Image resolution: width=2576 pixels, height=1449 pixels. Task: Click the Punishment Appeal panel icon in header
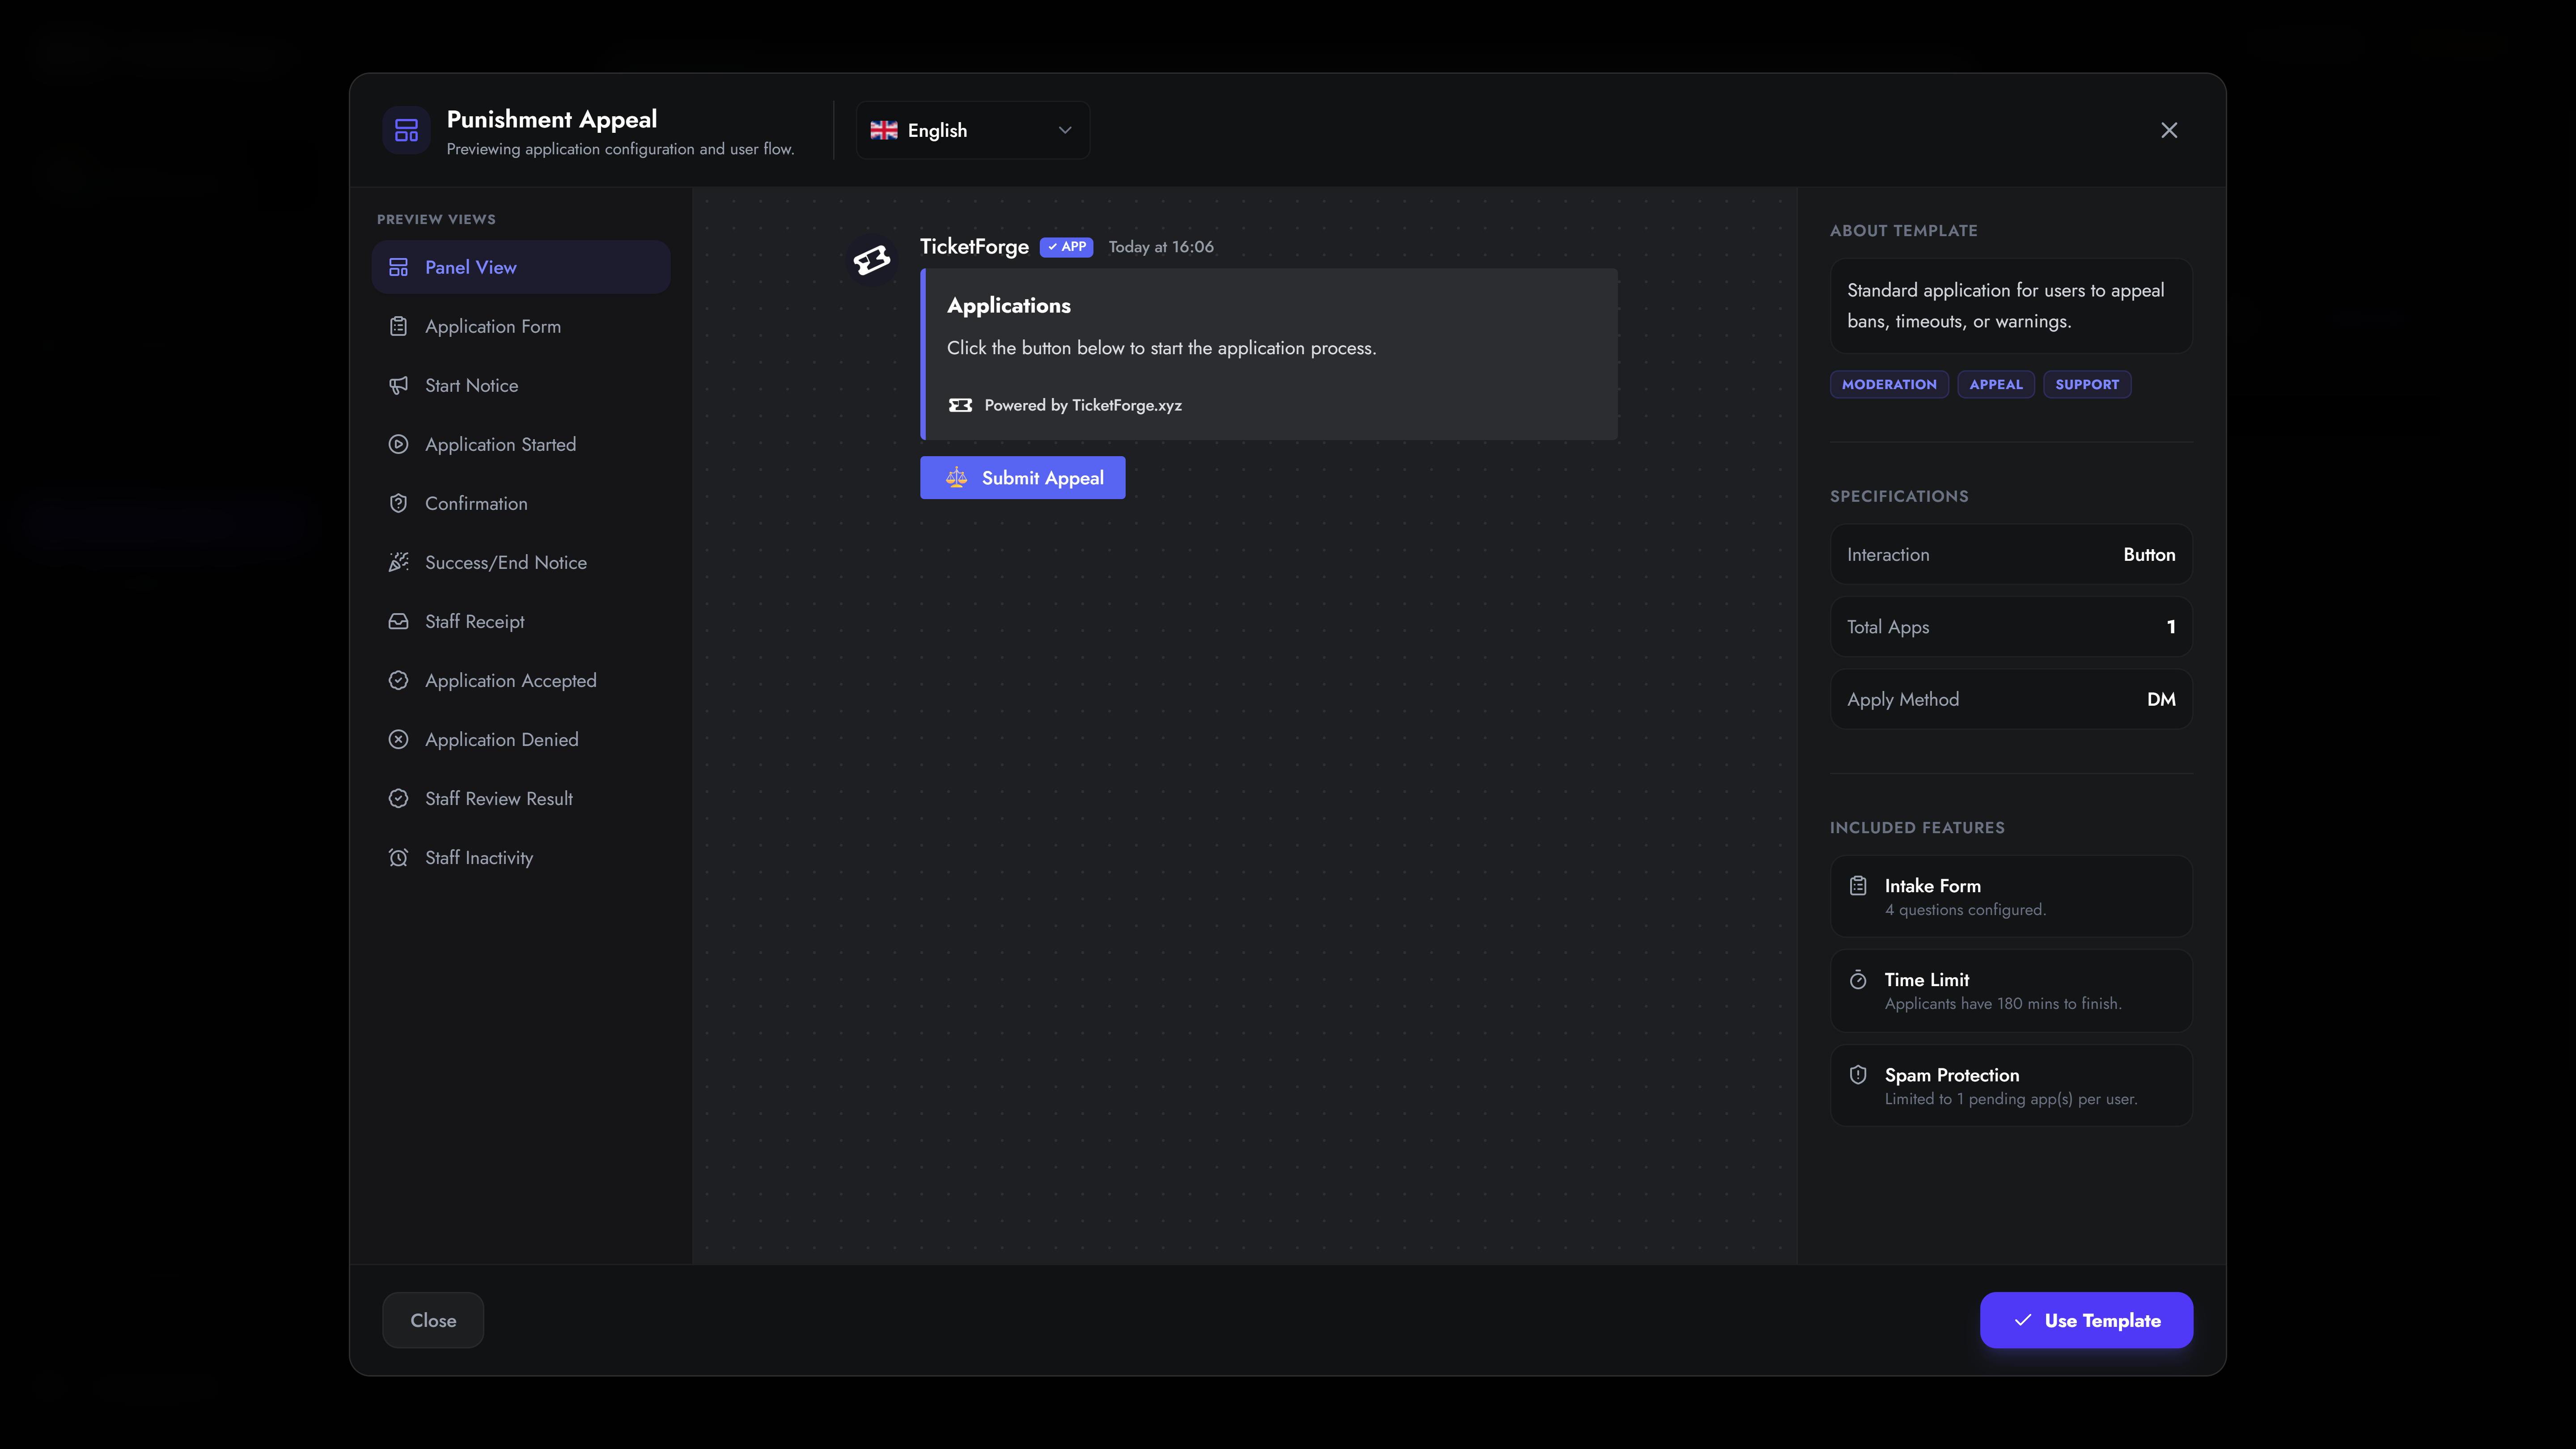(x=406, y=130)
